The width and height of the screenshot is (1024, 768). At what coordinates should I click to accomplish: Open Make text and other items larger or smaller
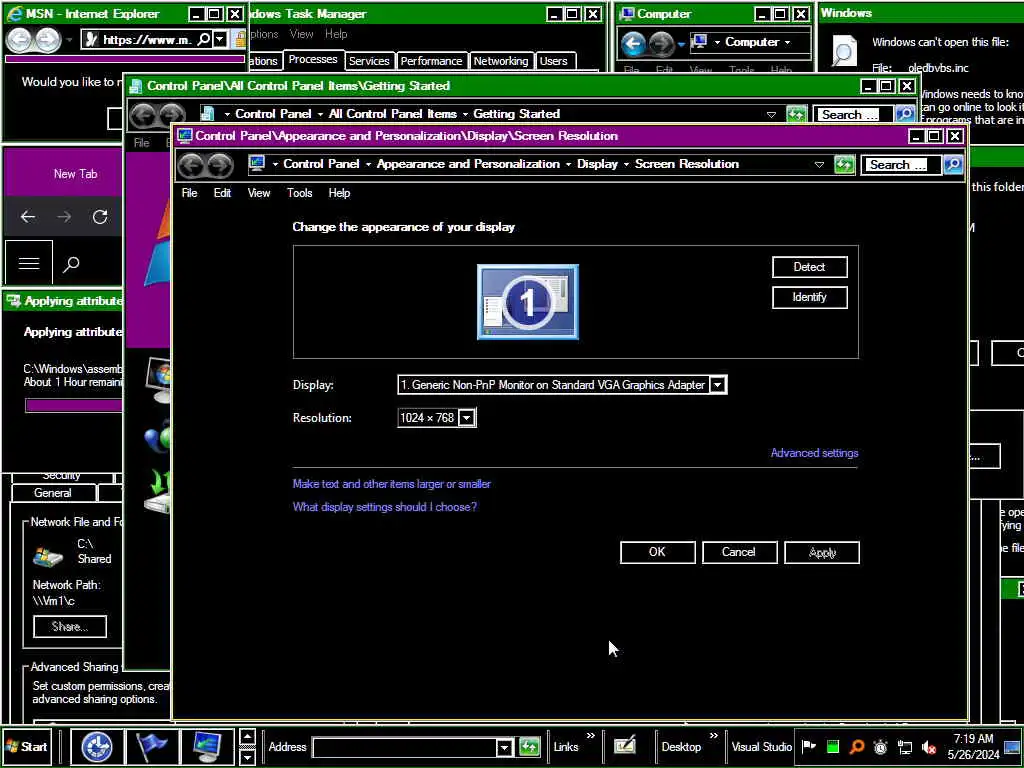(x=391, y=484)
